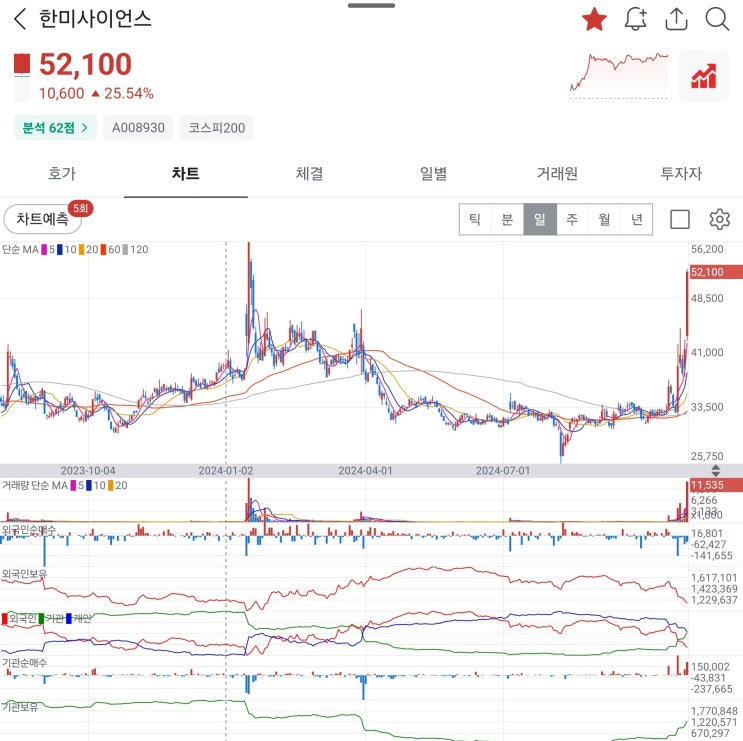Select the 주 weekly interval

(x=572, y=219)
